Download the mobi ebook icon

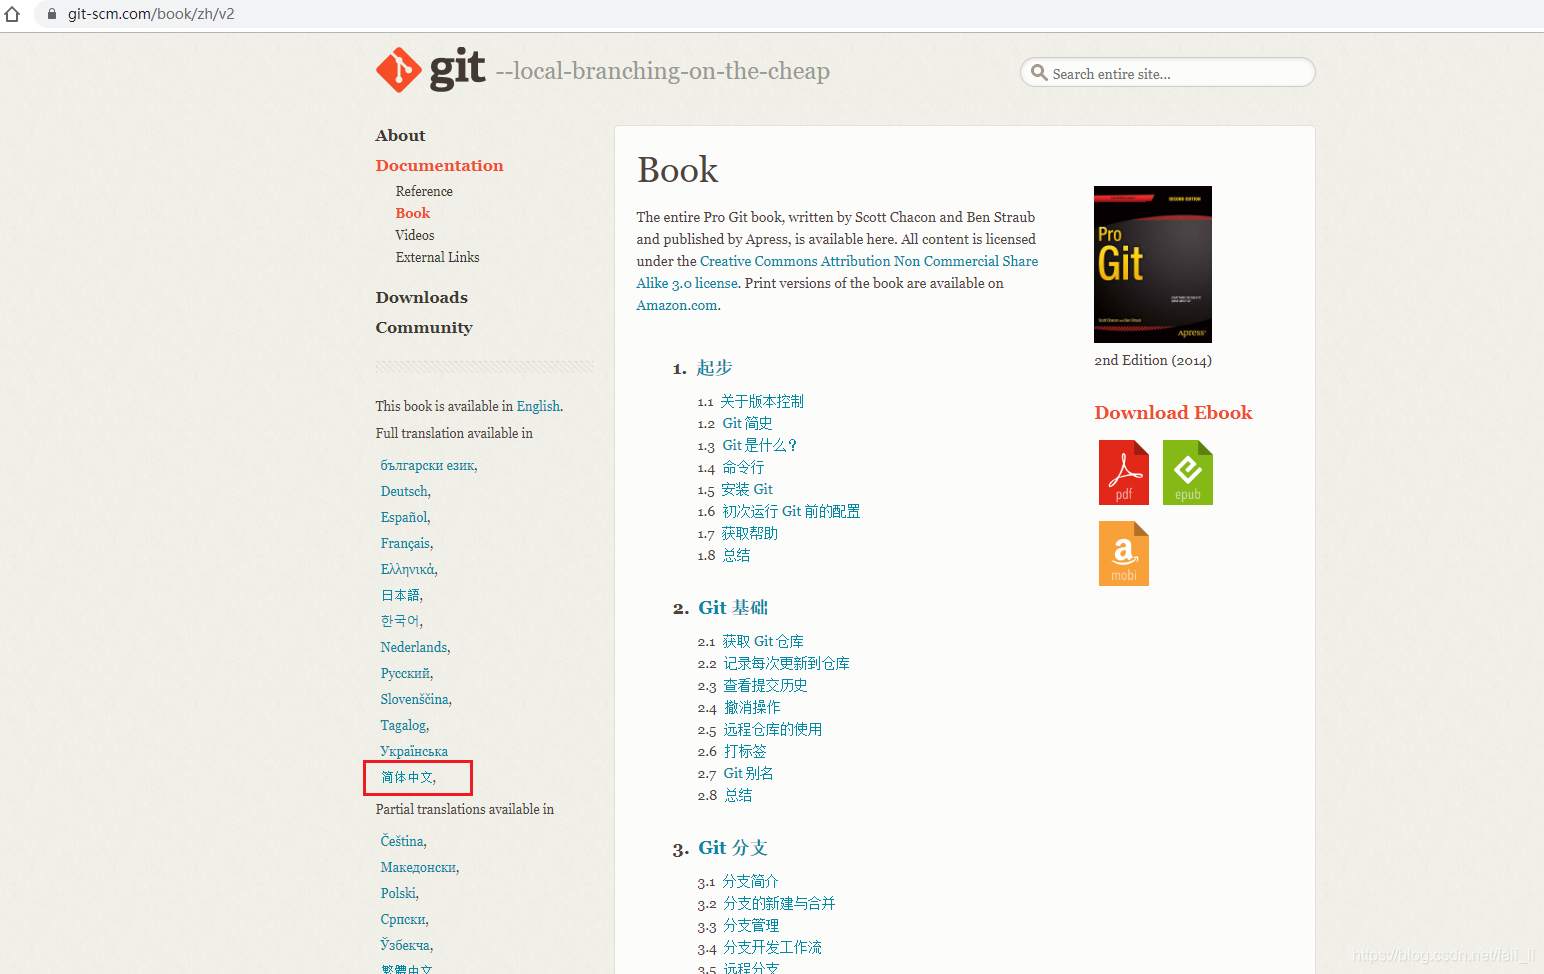coord(1124,553)
